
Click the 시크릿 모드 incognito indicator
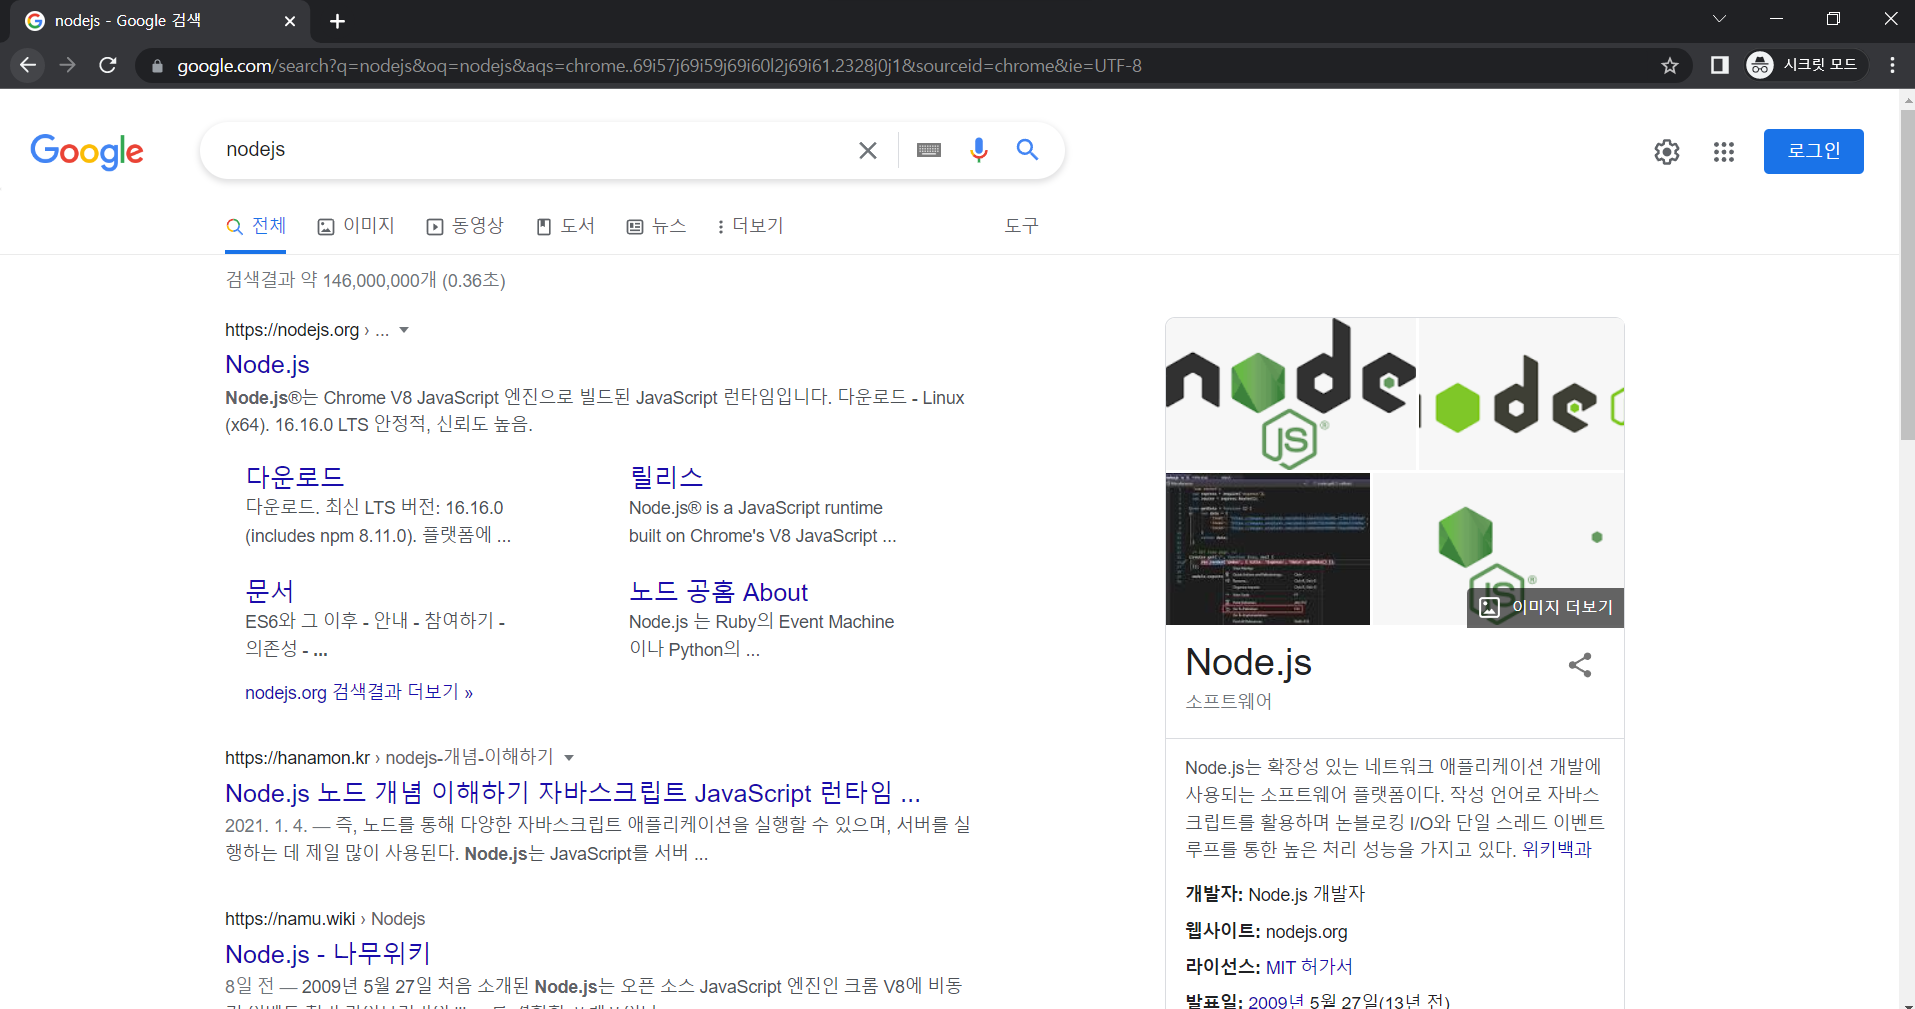coord(1805,65)
